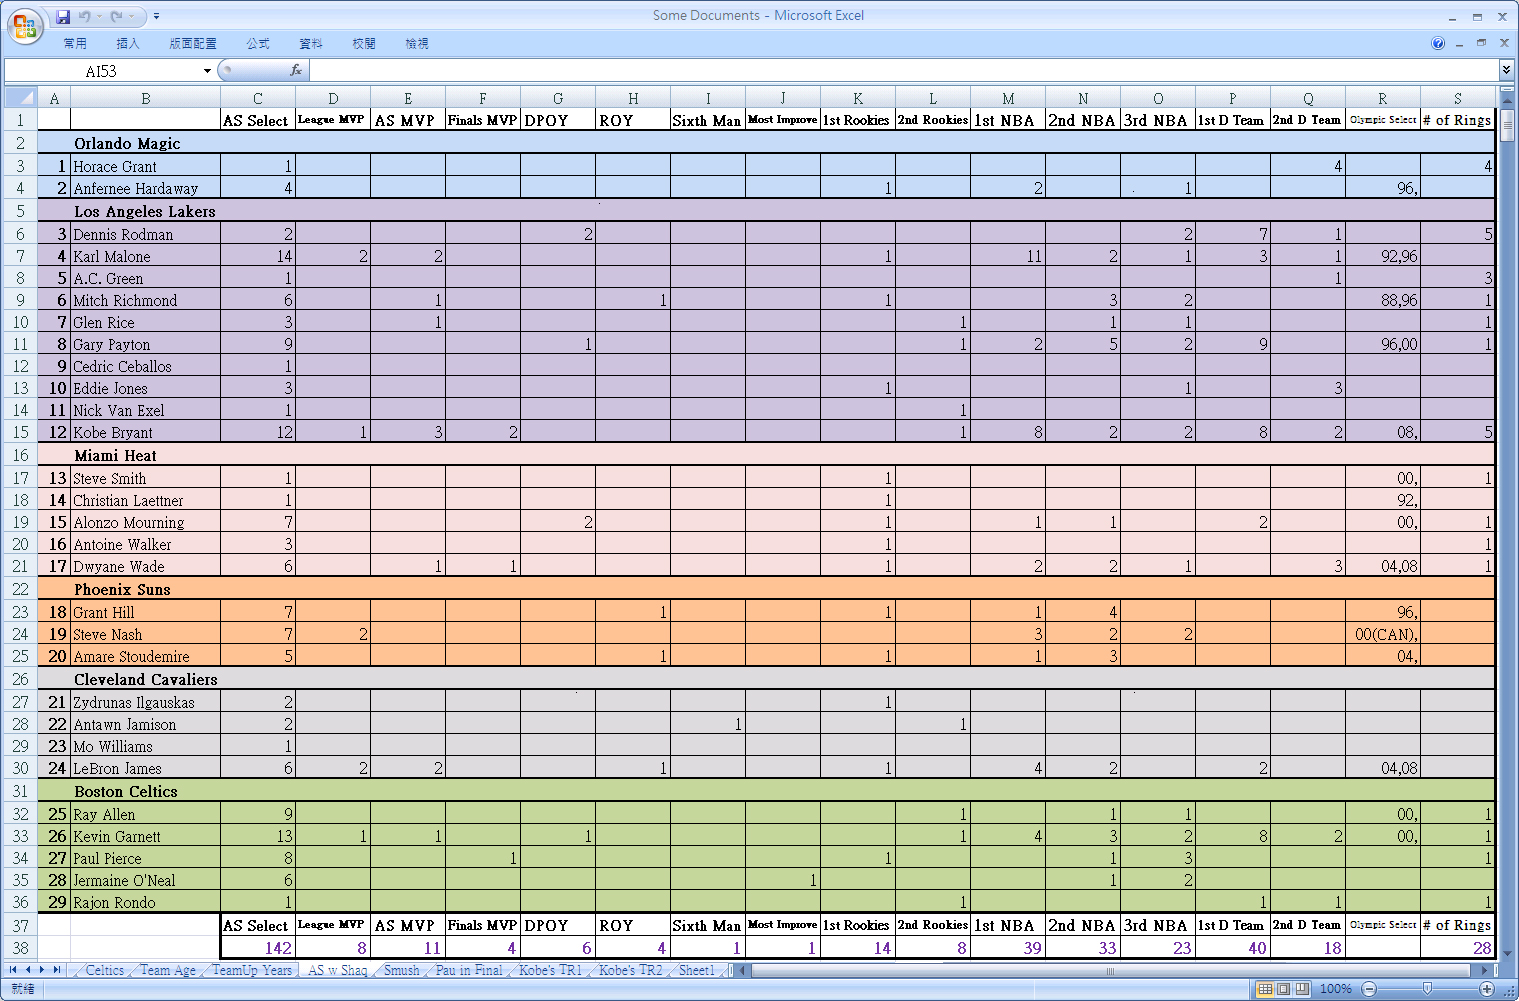
Task: Redo the last undone action
Action: click(x=116, y=16)
